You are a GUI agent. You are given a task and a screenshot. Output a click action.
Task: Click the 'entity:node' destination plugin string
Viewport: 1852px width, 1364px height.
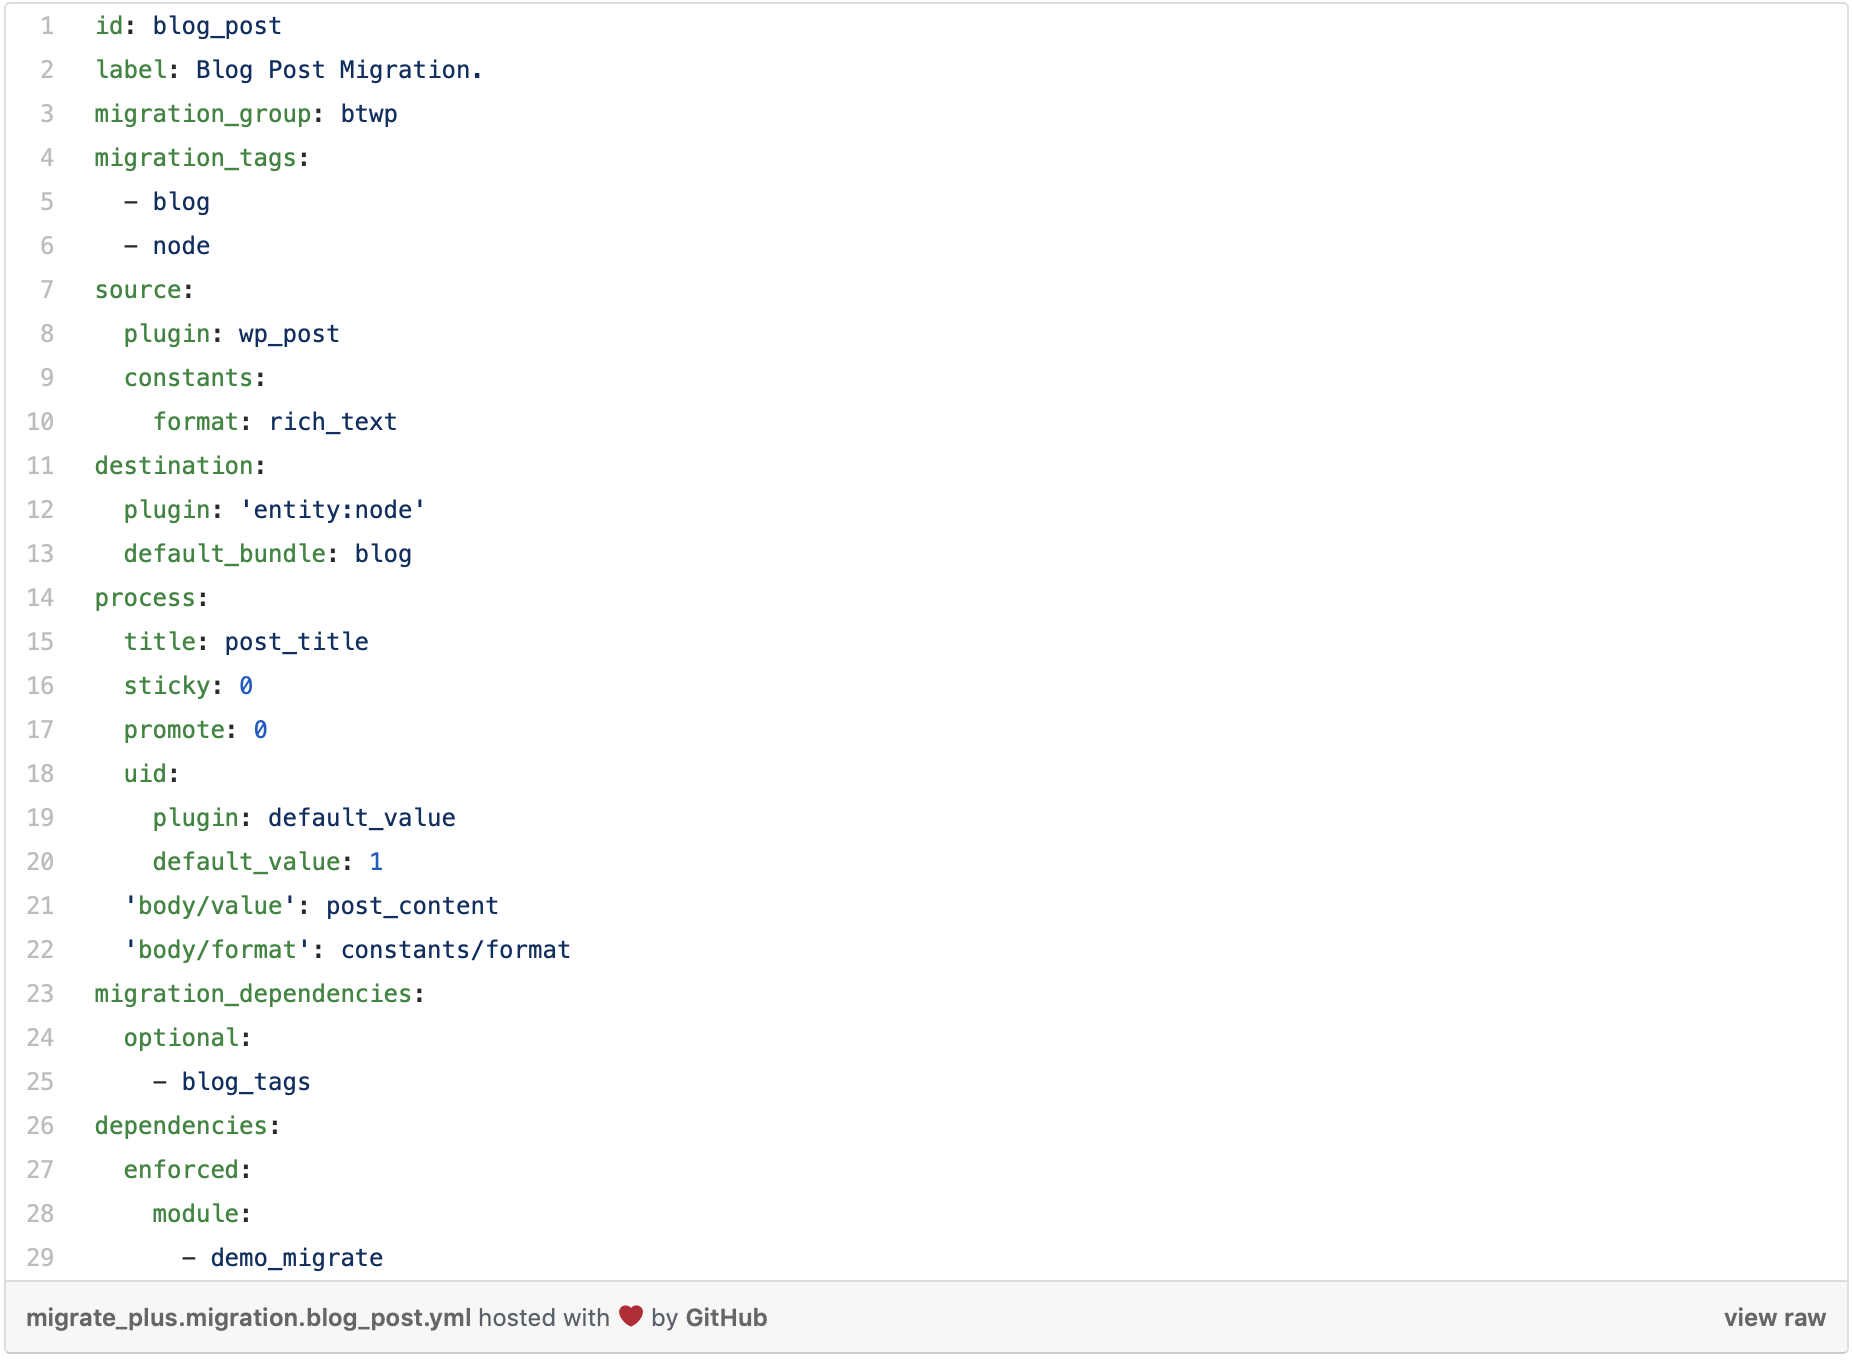pyautogui.click(x=333, y=510)
